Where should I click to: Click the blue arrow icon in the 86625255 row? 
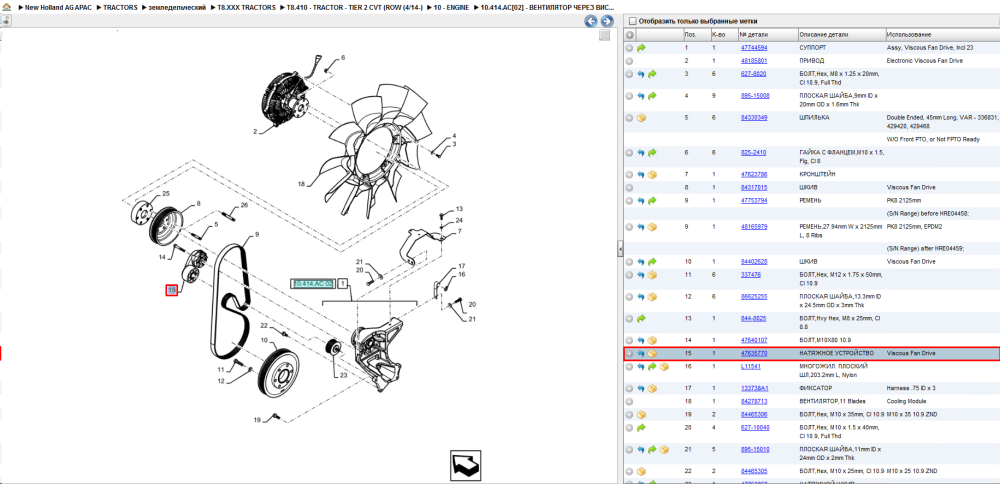point(642,297)
